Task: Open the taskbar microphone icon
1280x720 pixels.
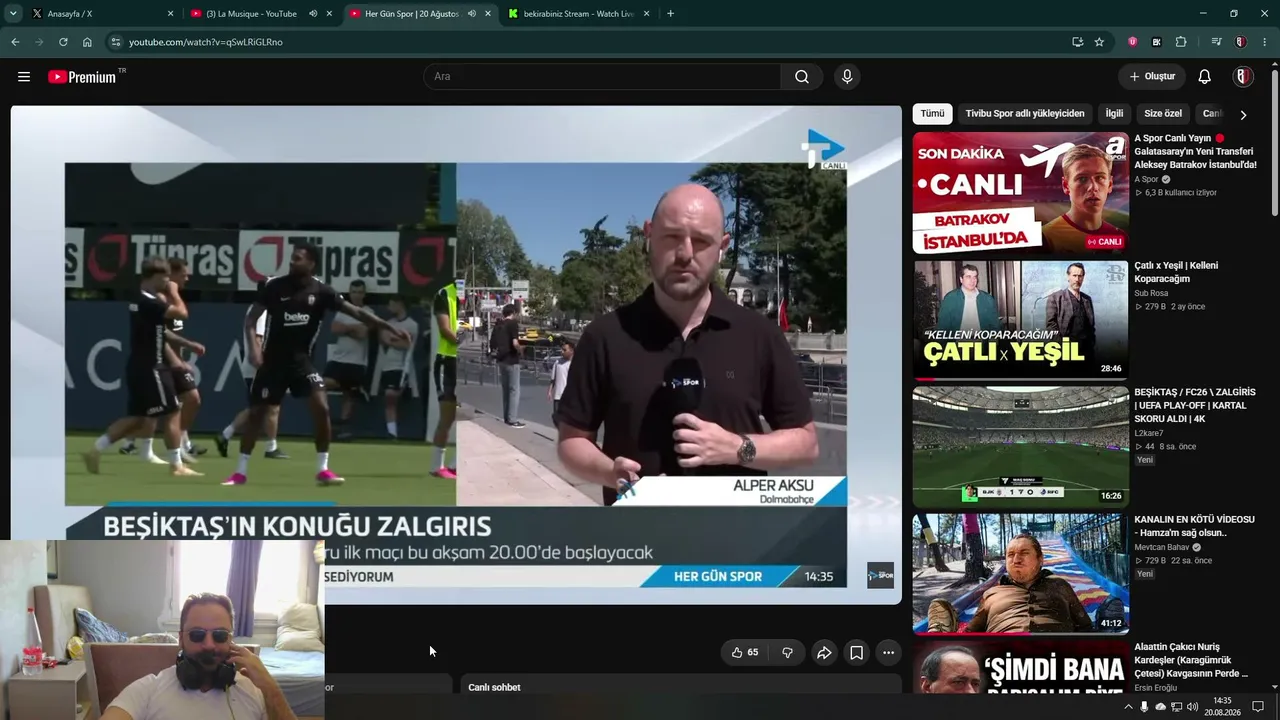Action: [1144, 707]
